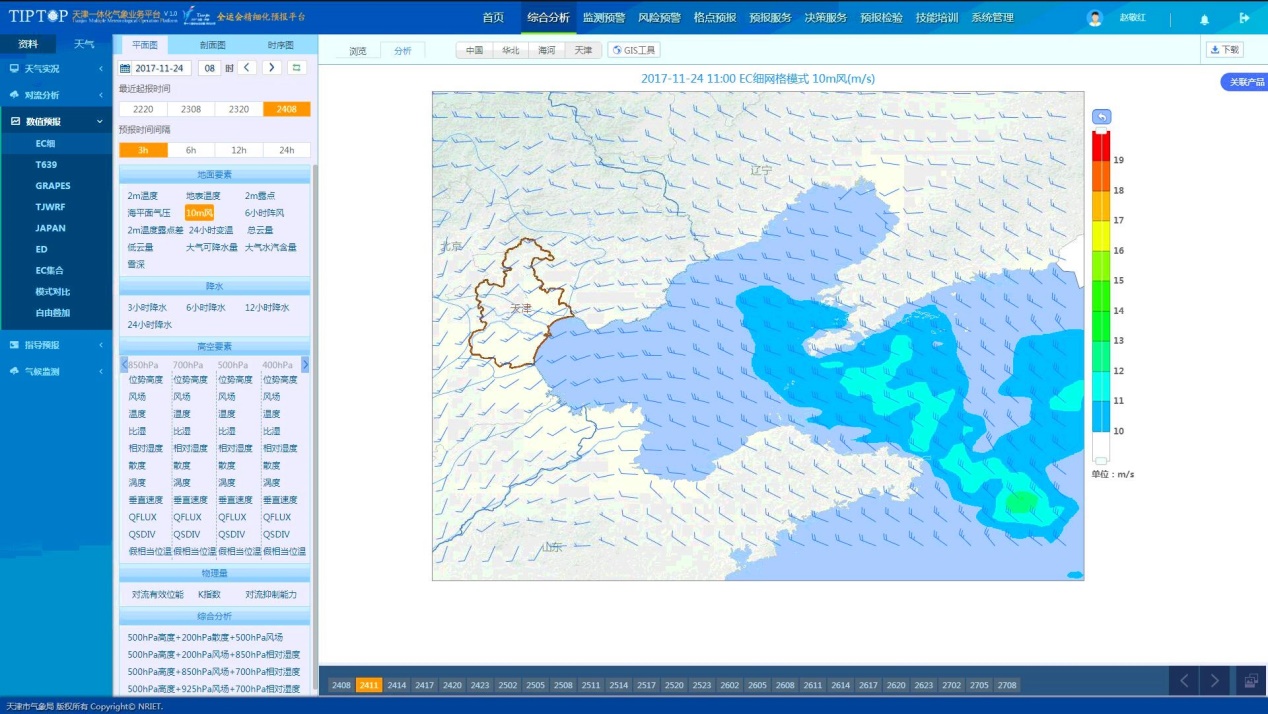Viewport: 1268px width, 714px height.
Task: Open the 监测预警 top menu
Action: (603, 18)
